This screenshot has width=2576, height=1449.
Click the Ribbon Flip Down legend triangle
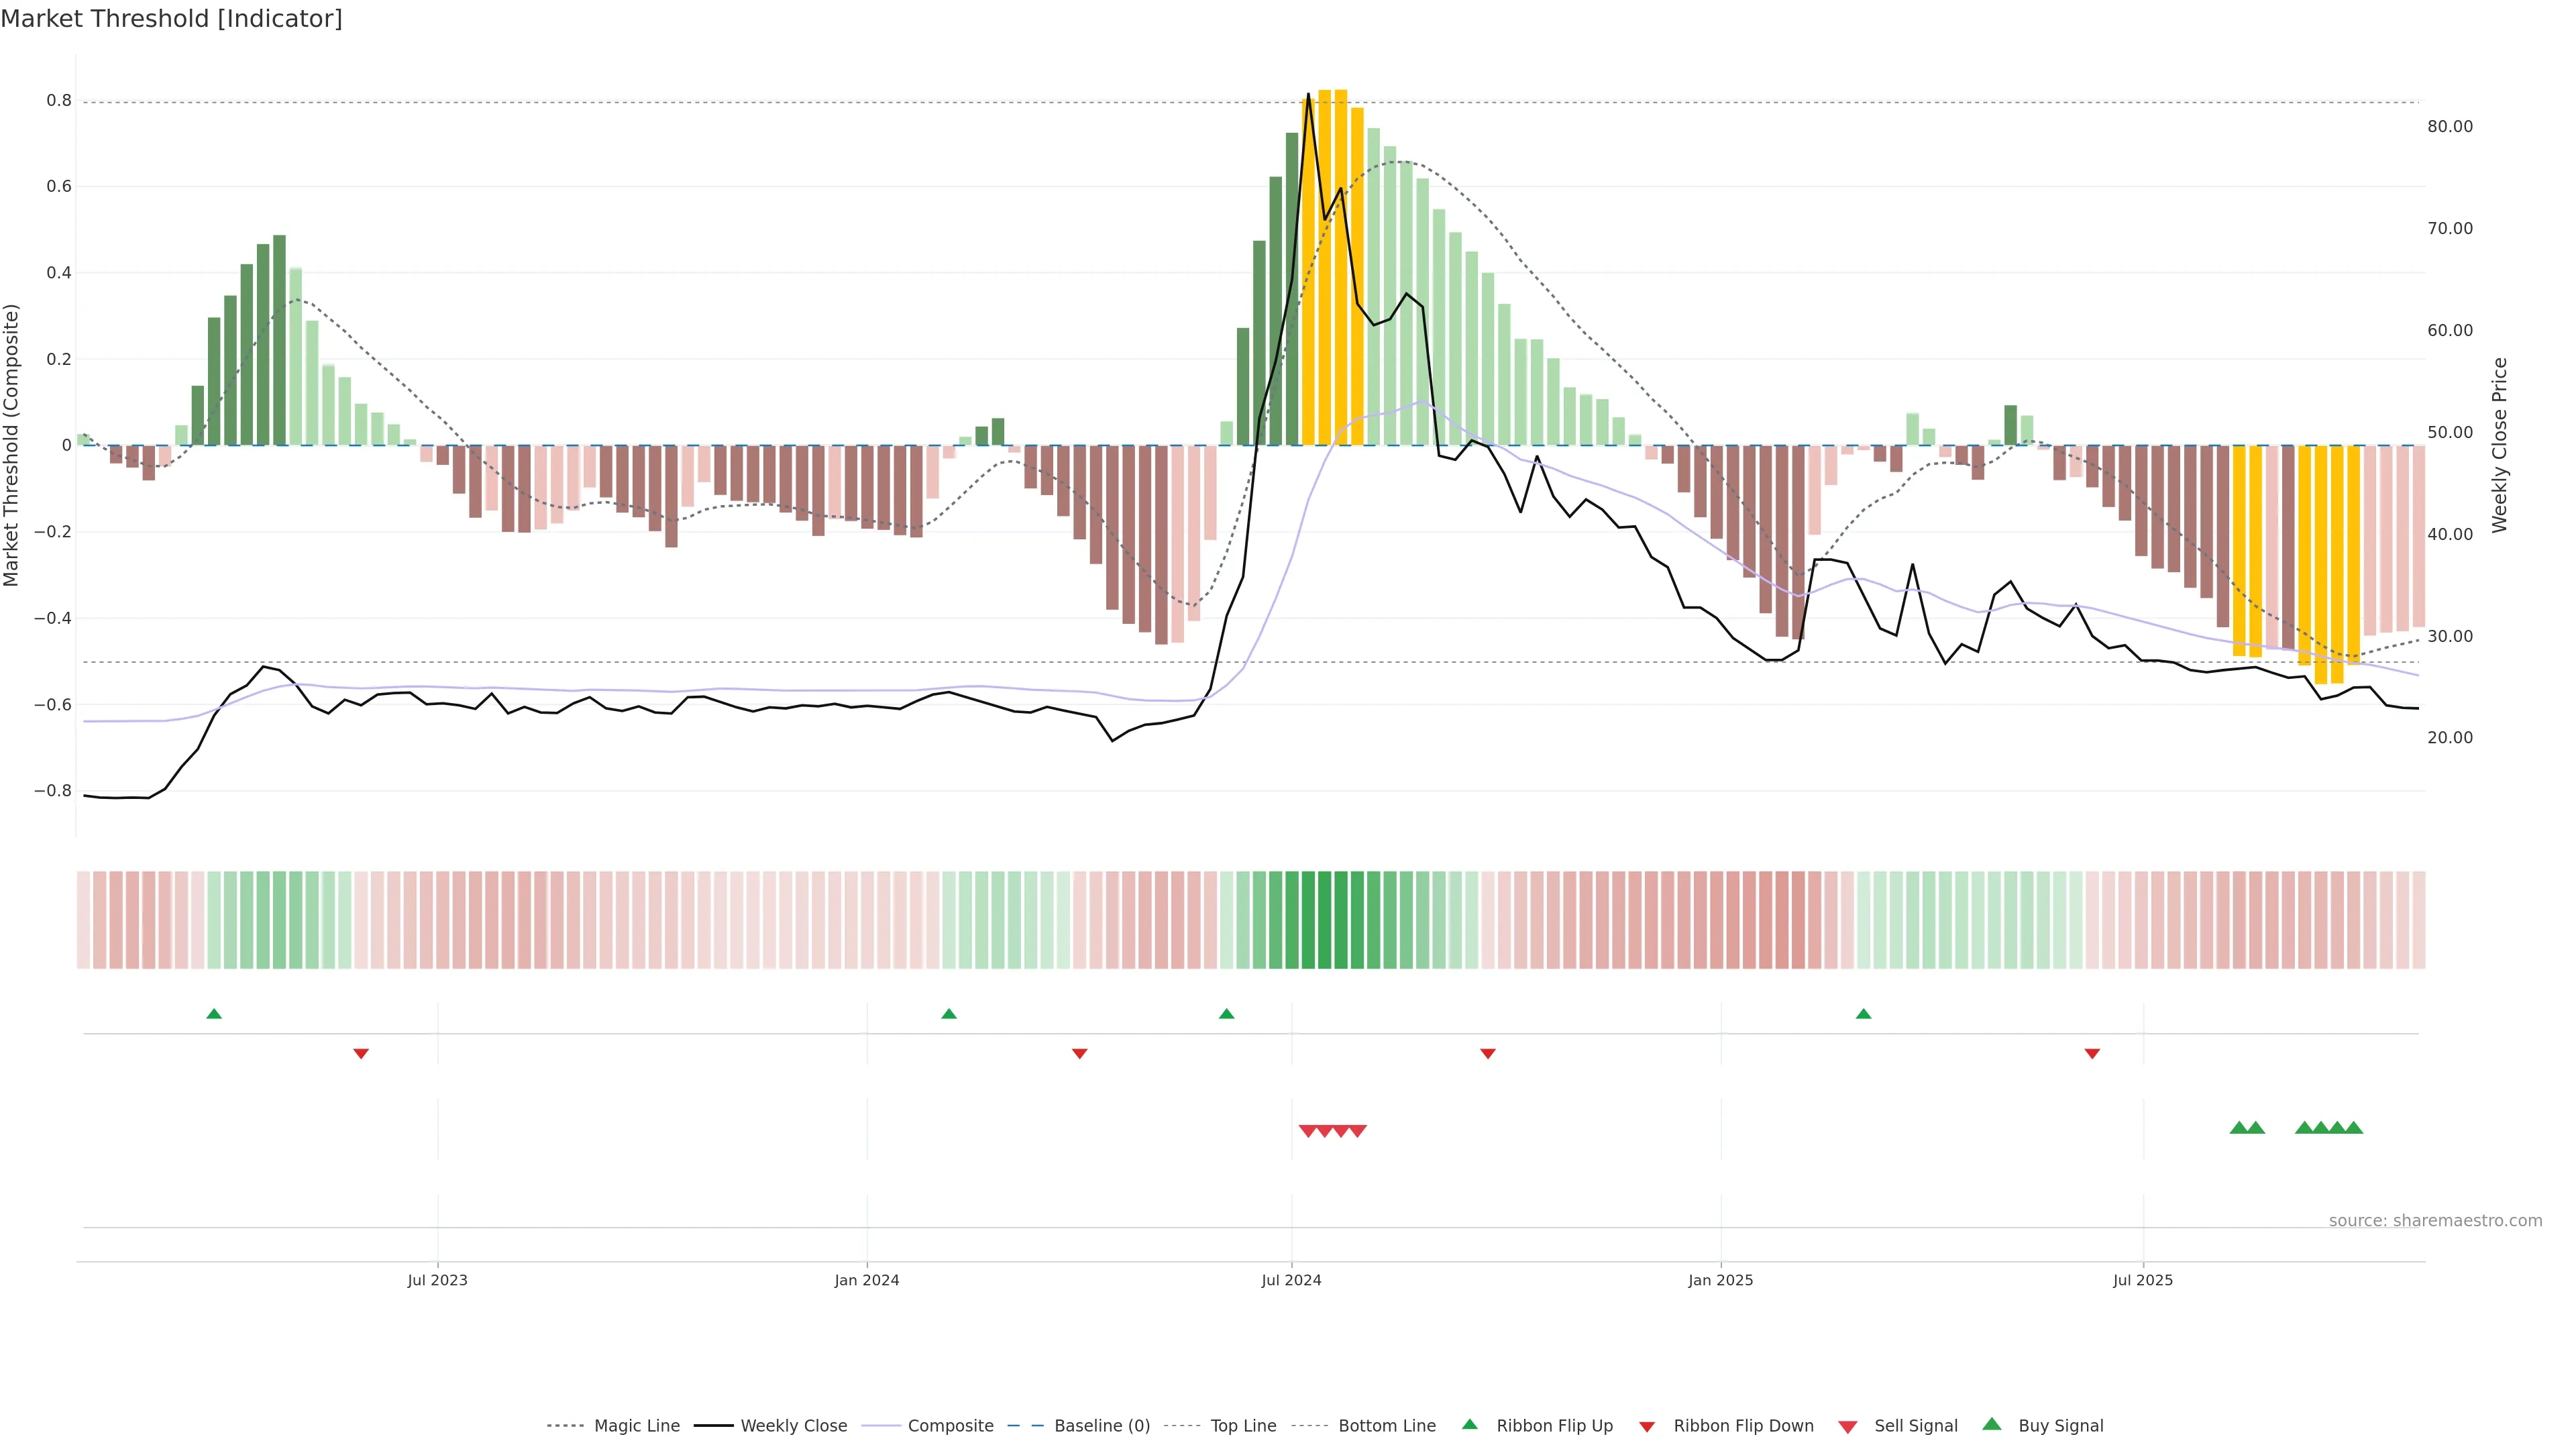(x=1646, y=1427)
